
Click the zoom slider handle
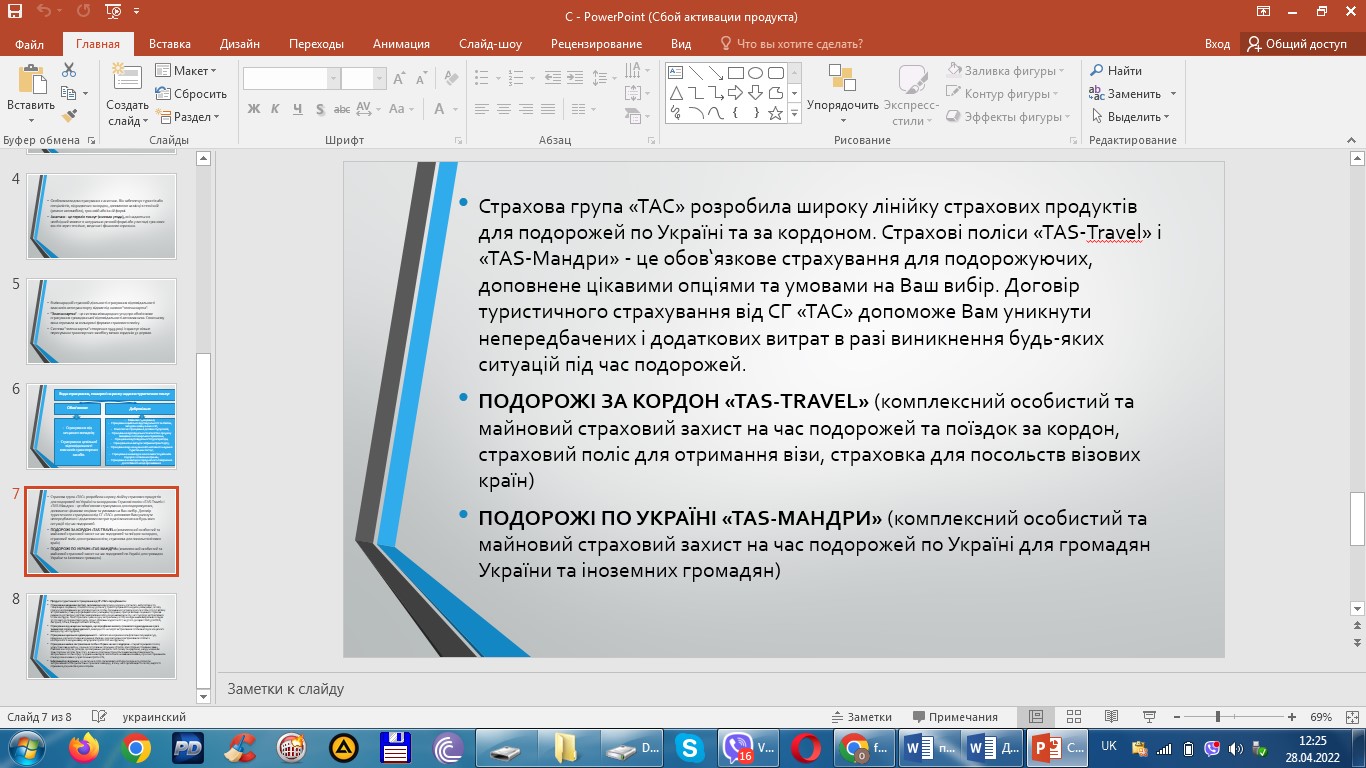tap(1217, 717)
